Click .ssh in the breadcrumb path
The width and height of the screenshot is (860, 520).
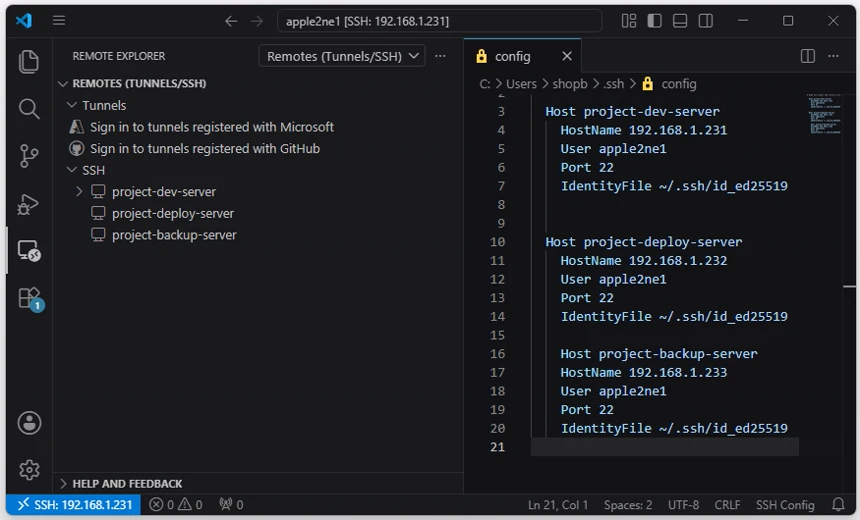tap(614, 84)
